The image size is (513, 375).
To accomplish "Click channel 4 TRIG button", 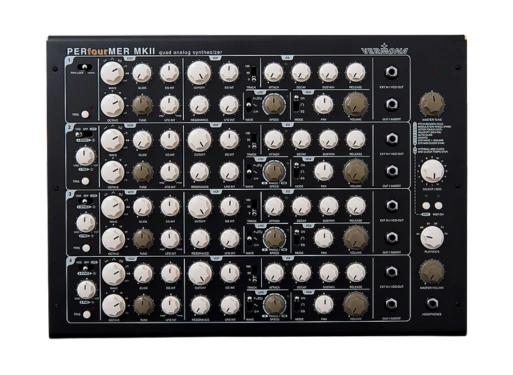I will click(87, 314).
